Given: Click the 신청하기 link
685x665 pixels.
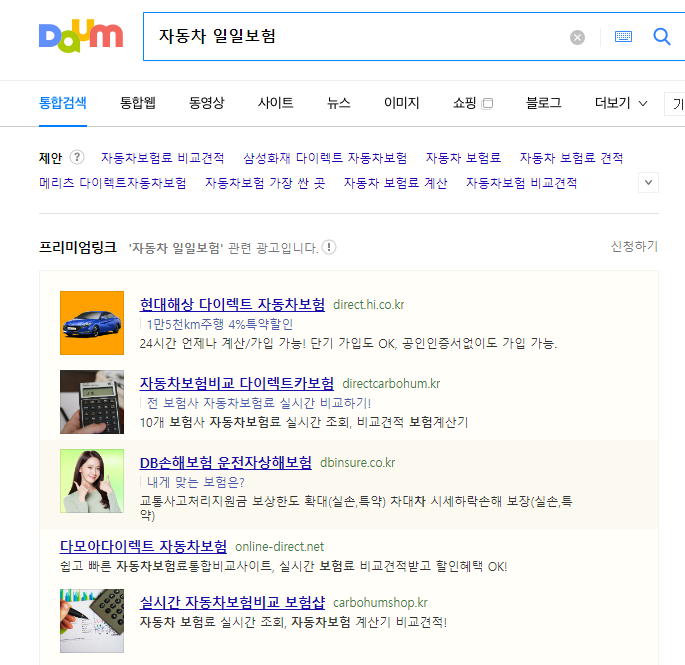Looking at the screenshot, I should (634, 247).
